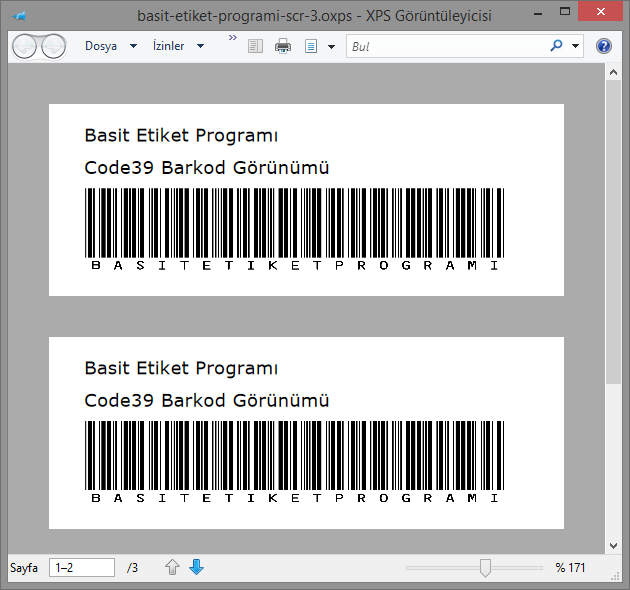Viewport: 630px width, 590px height.
Task: Expand the İzinler dropdown arrow
Action: 200,46
